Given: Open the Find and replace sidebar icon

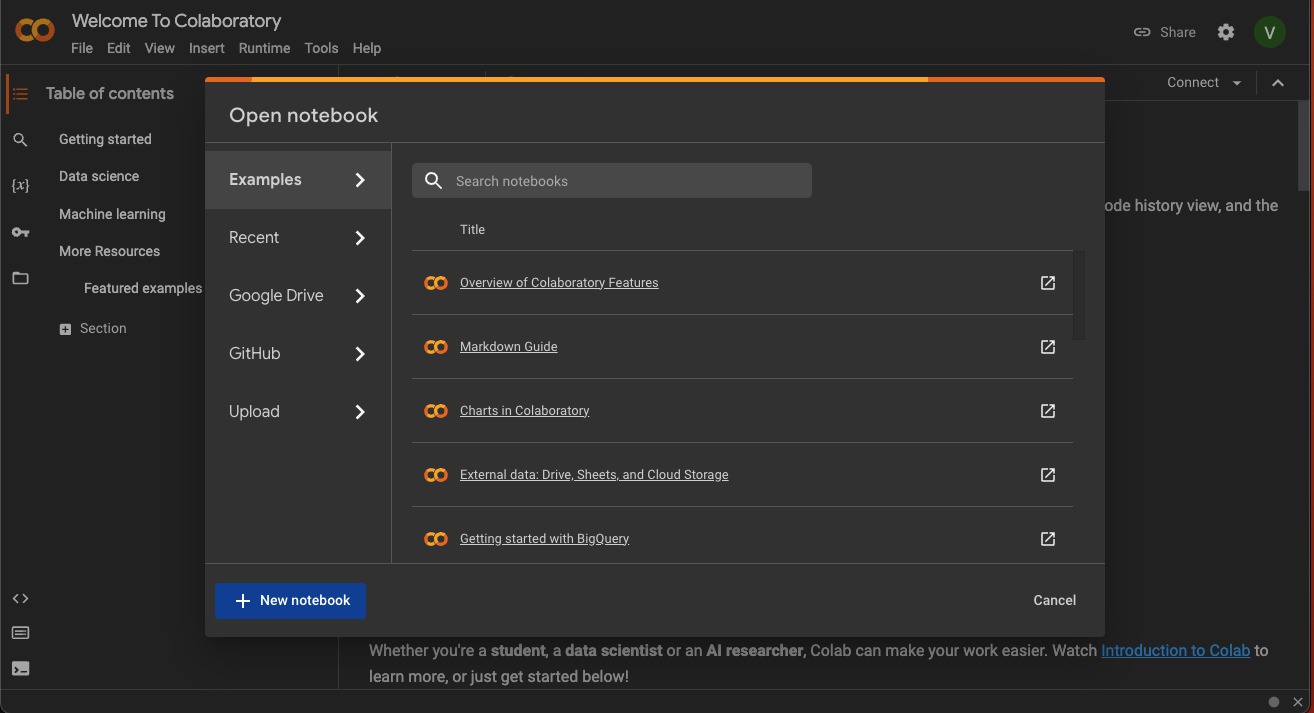Looking at the screenshot, I should coord(20,140).
